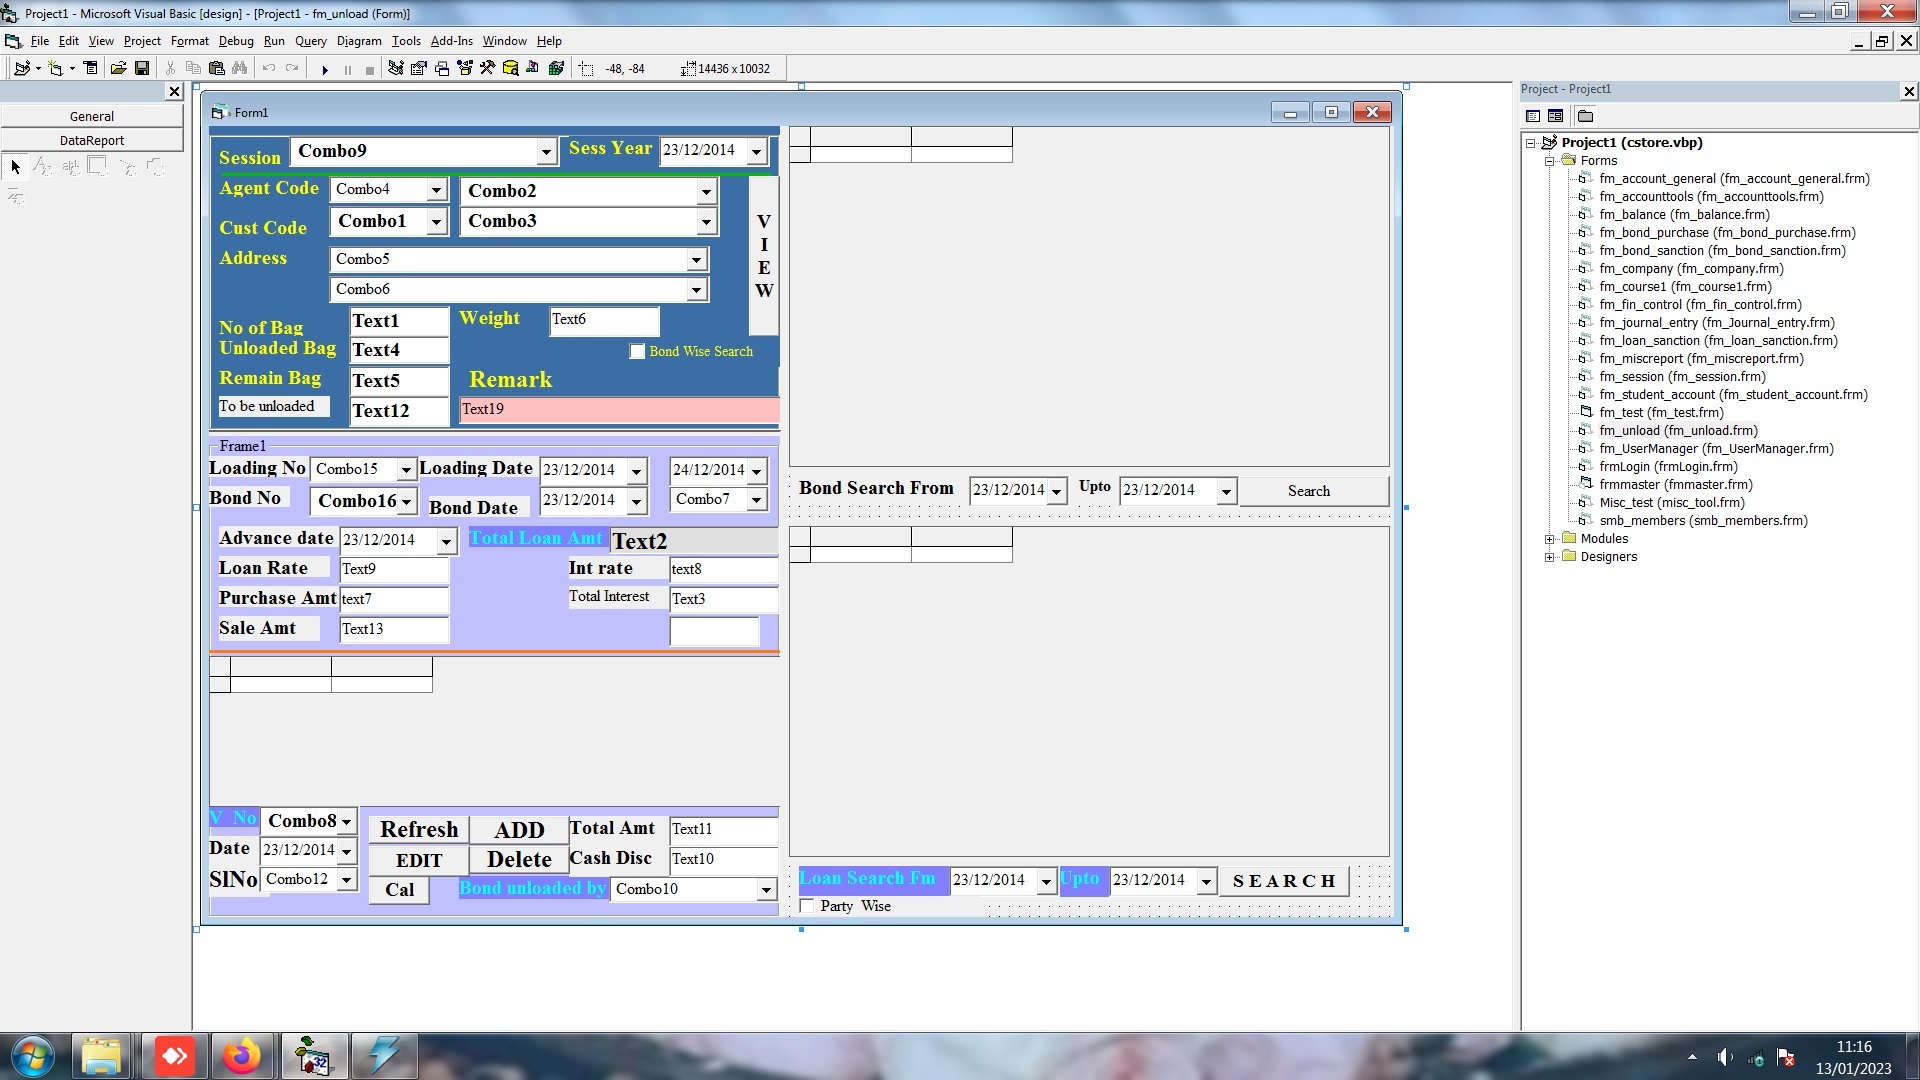Viewport: 1920px width, 1080px height.
Task: Click the Toggle Folders icon in Project panel
Action: coord(1585,116)
